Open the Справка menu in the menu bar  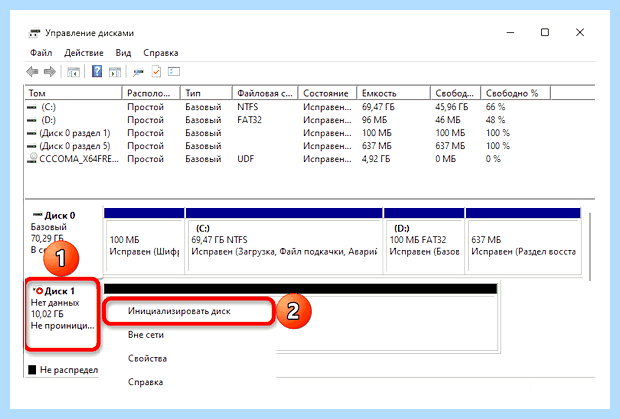pyautogui.click(x=161, y=53)
